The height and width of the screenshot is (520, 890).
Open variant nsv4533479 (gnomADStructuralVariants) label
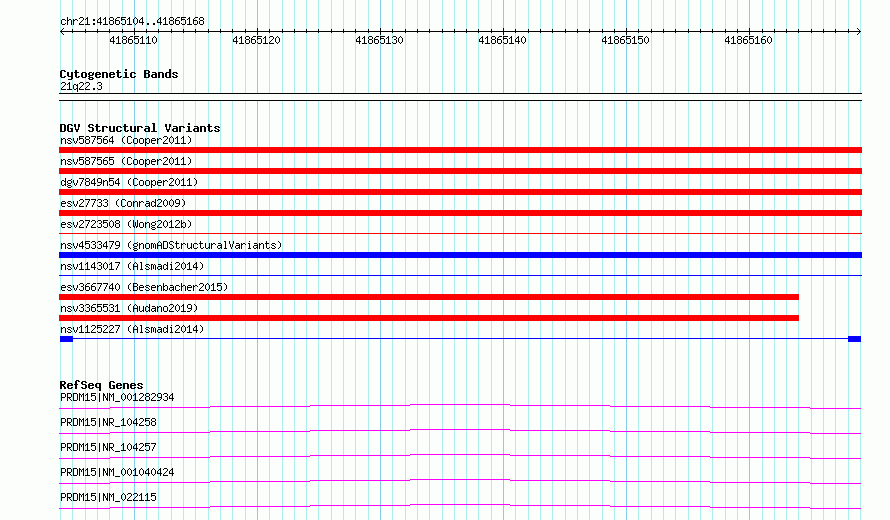pyautogui.click(x=171, y=245)
